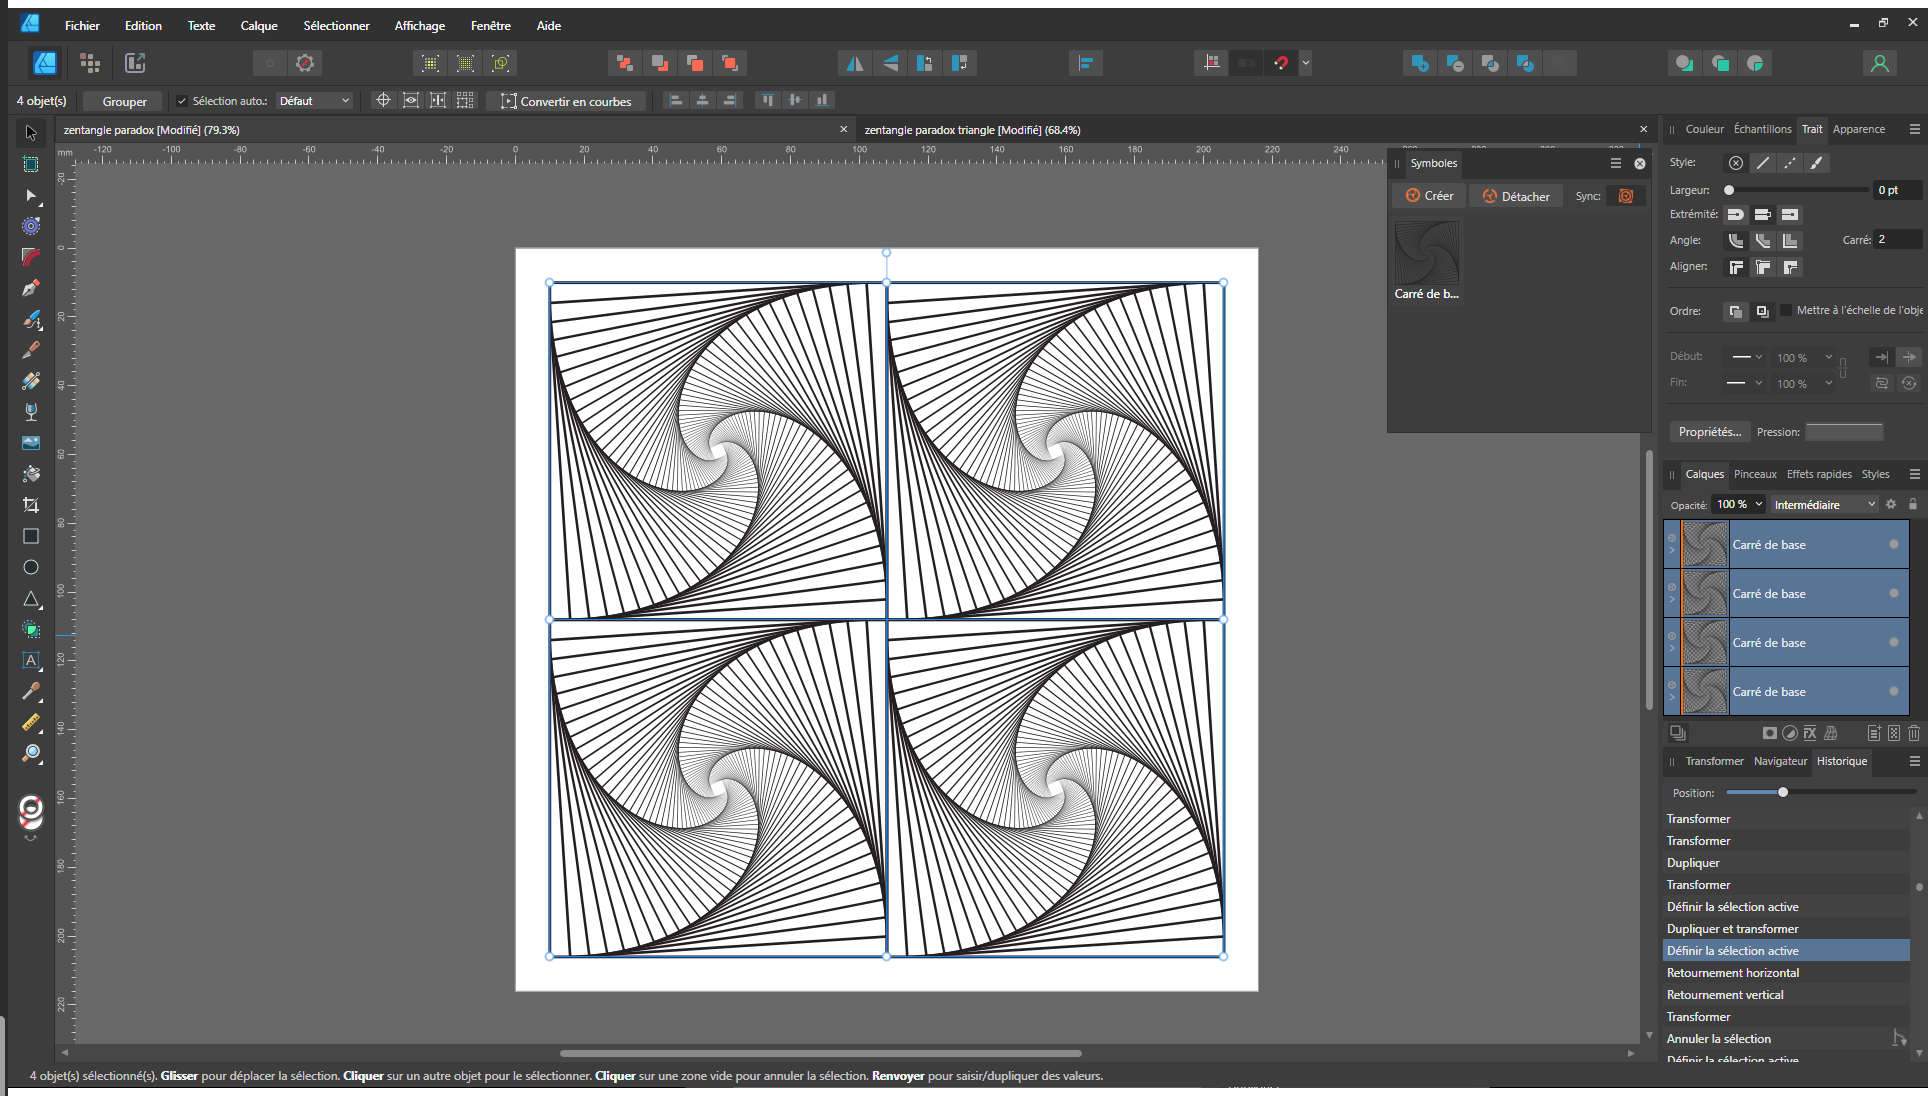Select Retournement horizontal history entry
The height and width of the screenshot is (1096, 1928).
coord(1732,973)
